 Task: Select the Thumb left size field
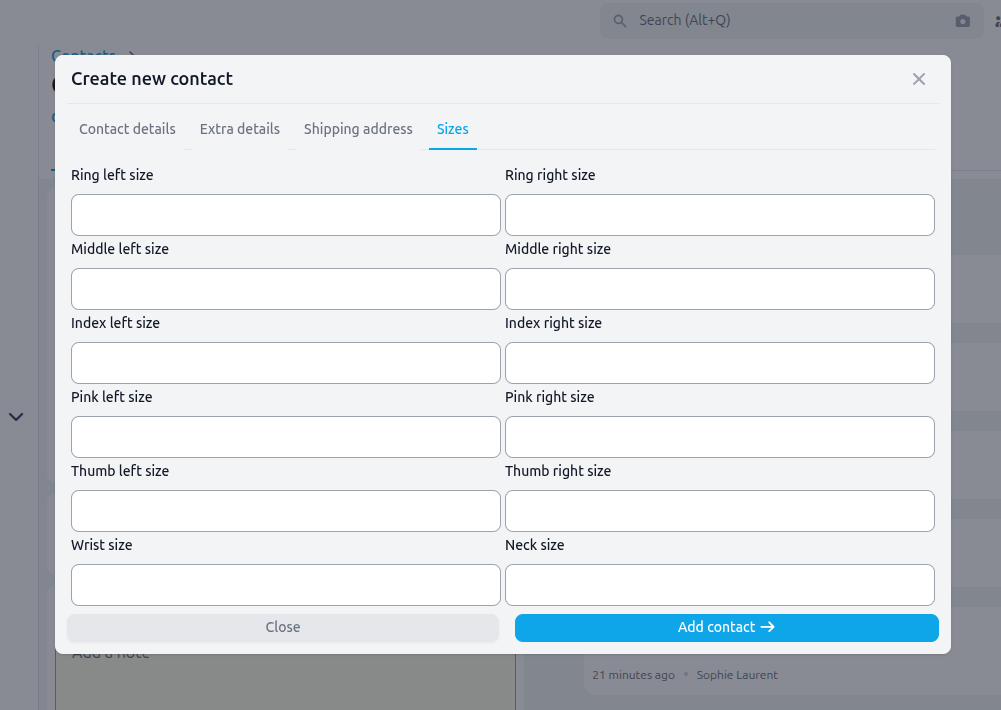[x=285, y=511]
